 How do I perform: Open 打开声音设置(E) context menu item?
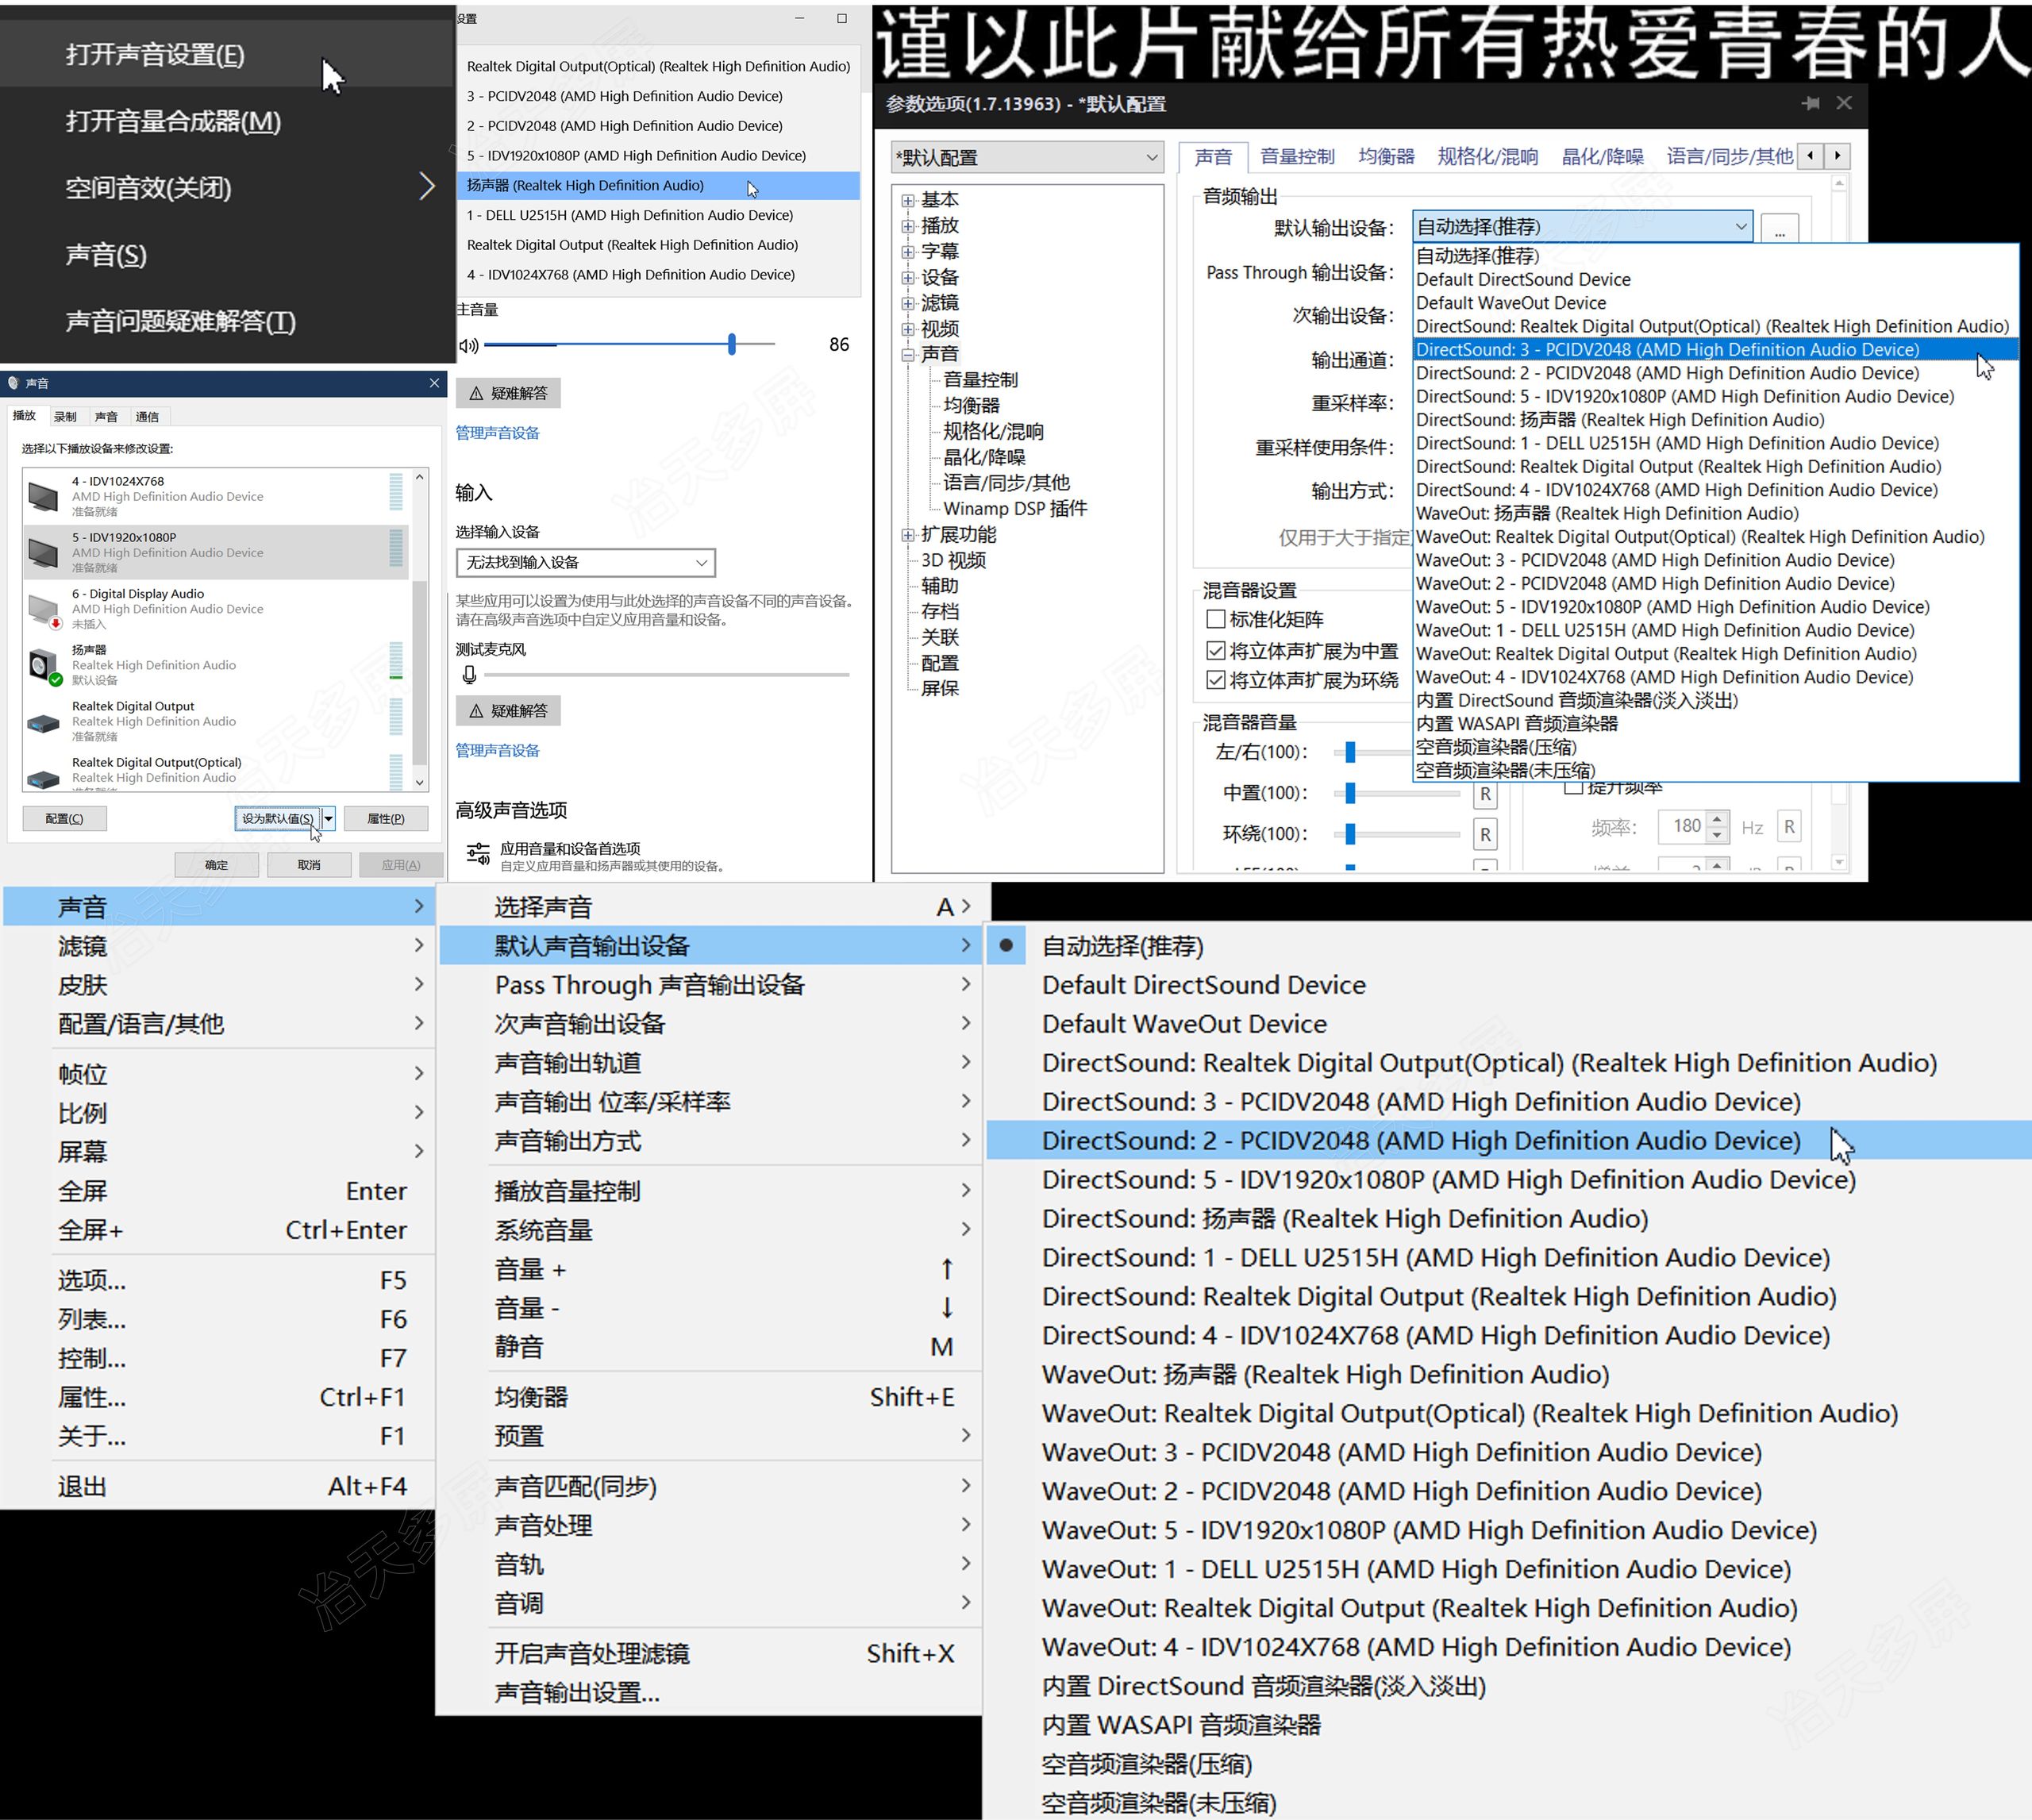point(228,54)
